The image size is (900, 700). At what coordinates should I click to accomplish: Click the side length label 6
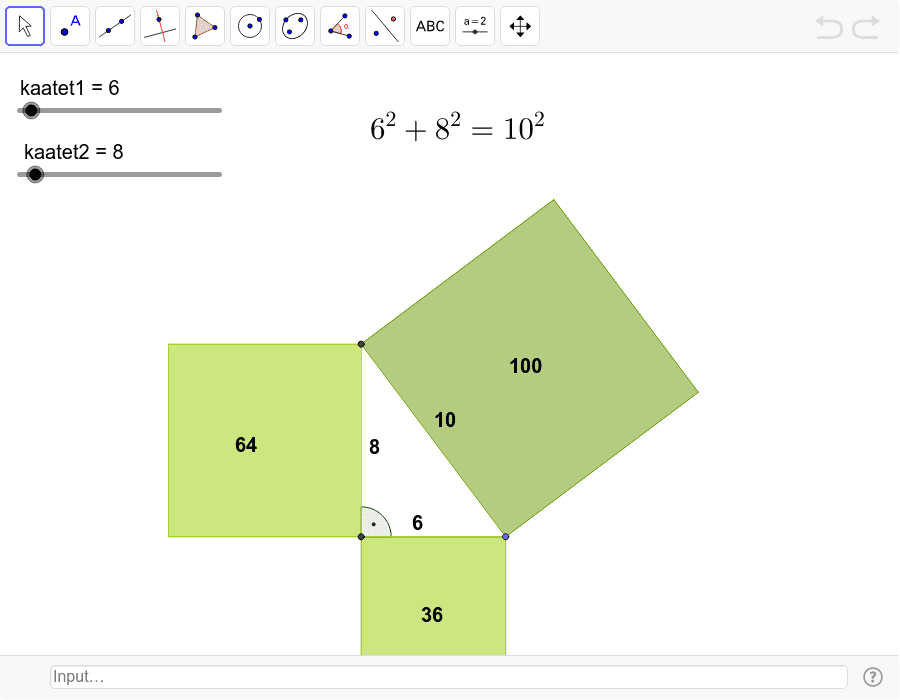pyautogui.click(x=417, y=523)
